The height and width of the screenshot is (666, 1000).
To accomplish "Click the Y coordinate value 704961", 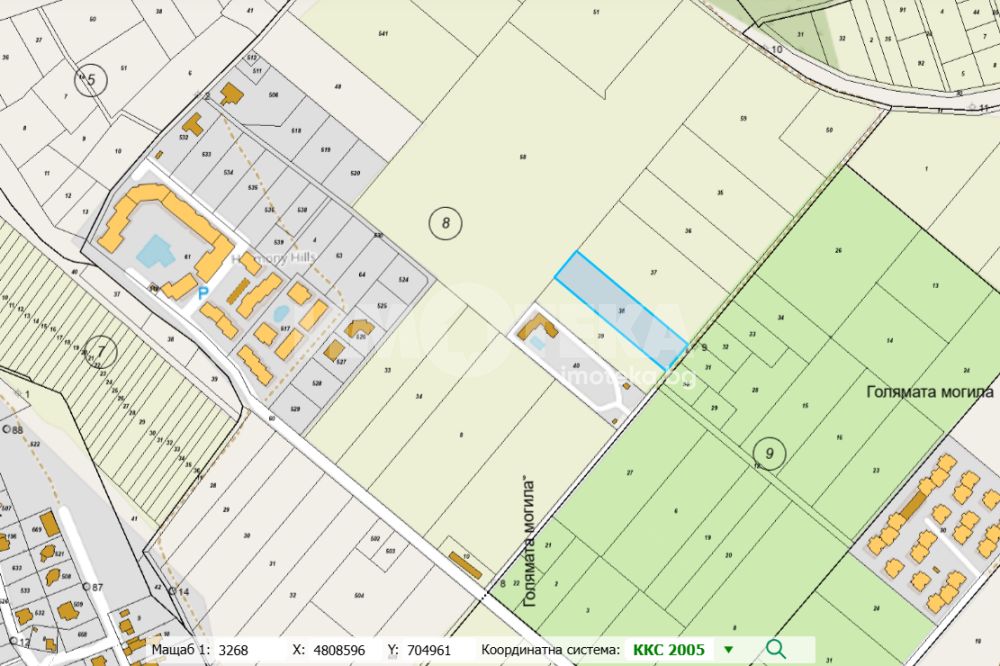I will pyautogui.click(x=427, y=650).
